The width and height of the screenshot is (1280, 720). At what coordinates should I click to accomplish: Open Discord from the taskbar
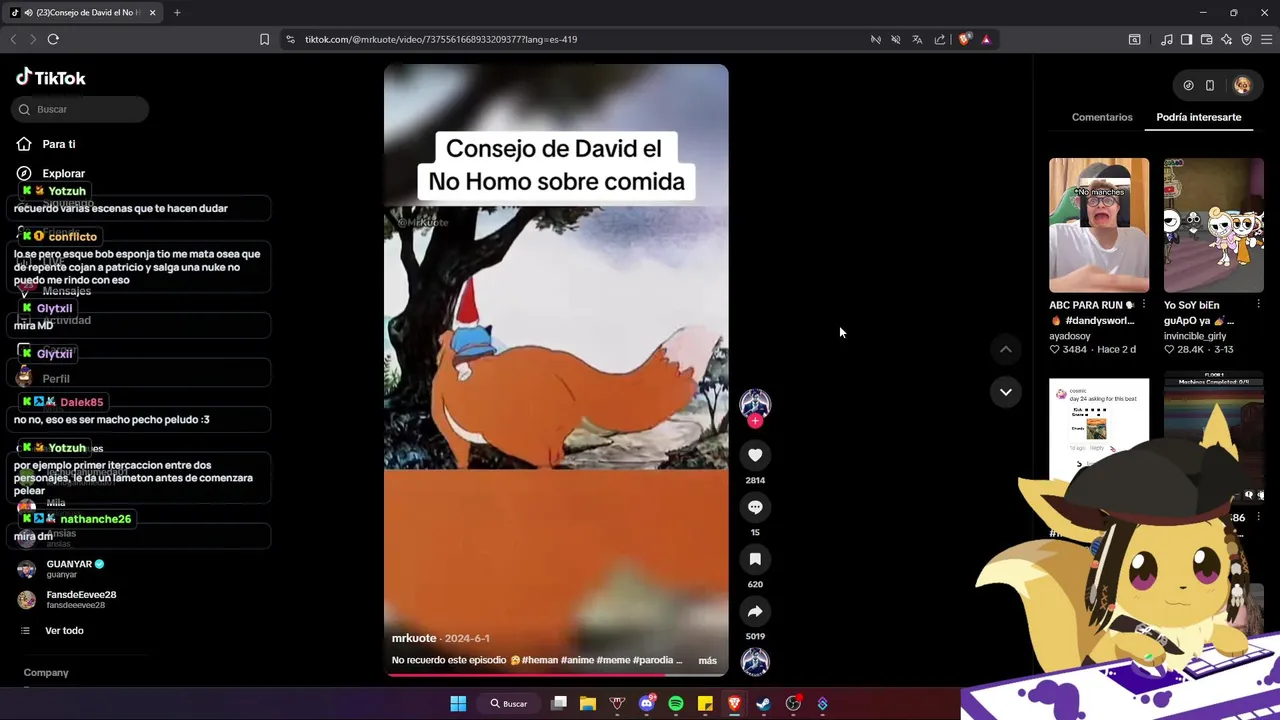[x=646, y=703]
